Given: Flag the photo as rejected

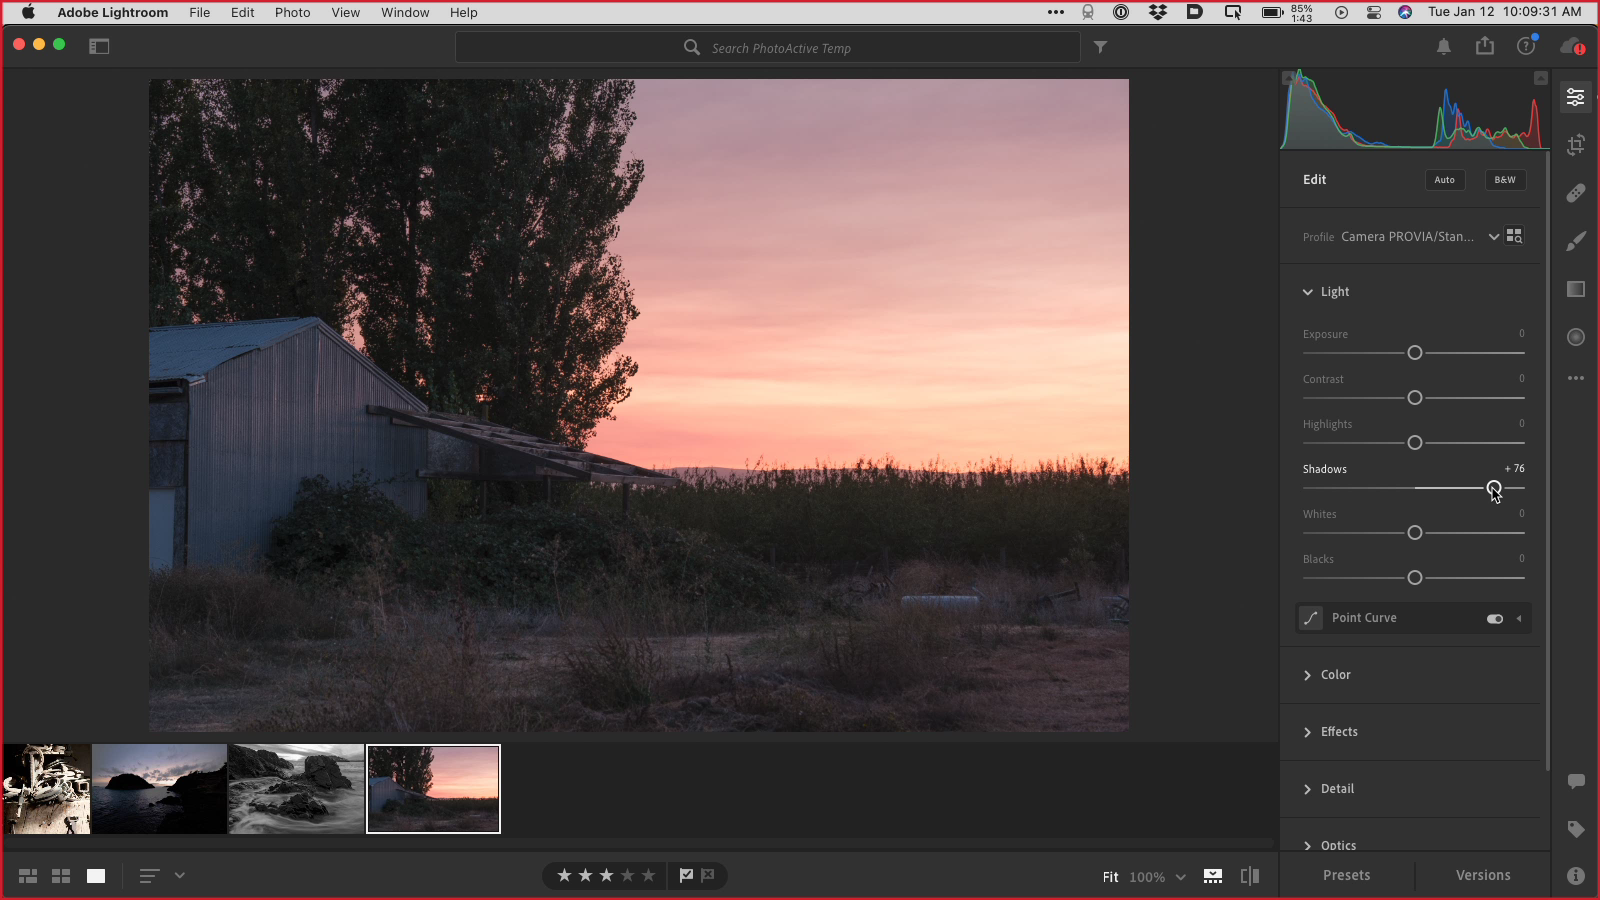Looking at the screenshot, I should (x=708, y=875).
